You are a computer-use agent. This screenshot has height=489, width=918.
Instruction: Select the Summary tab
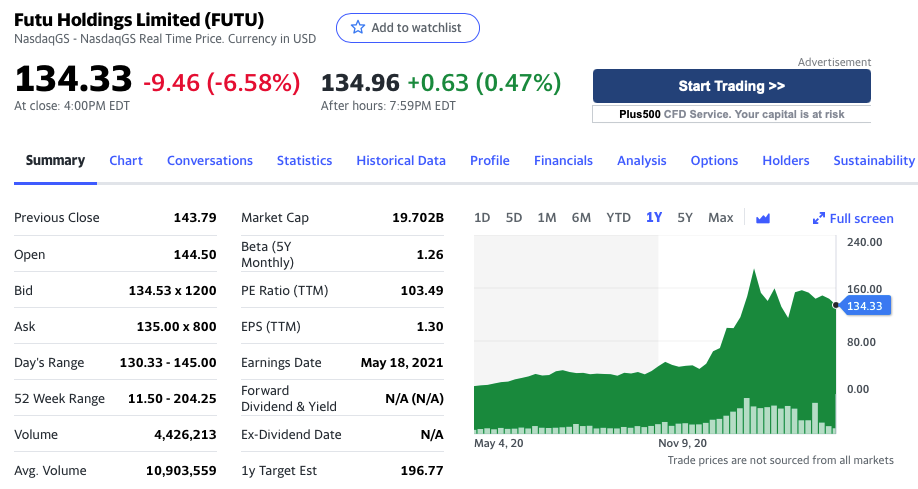pyautogui.click(x=55, y=160)
